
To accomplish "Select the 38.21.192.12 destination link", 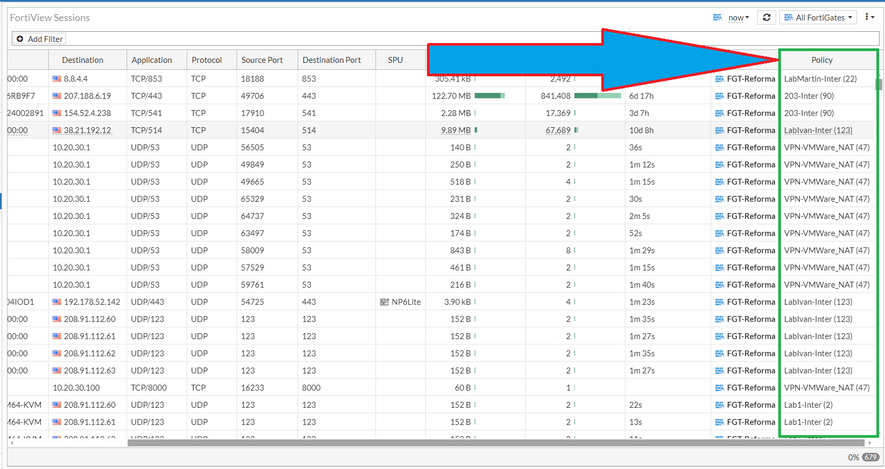I will coord(87,130).
